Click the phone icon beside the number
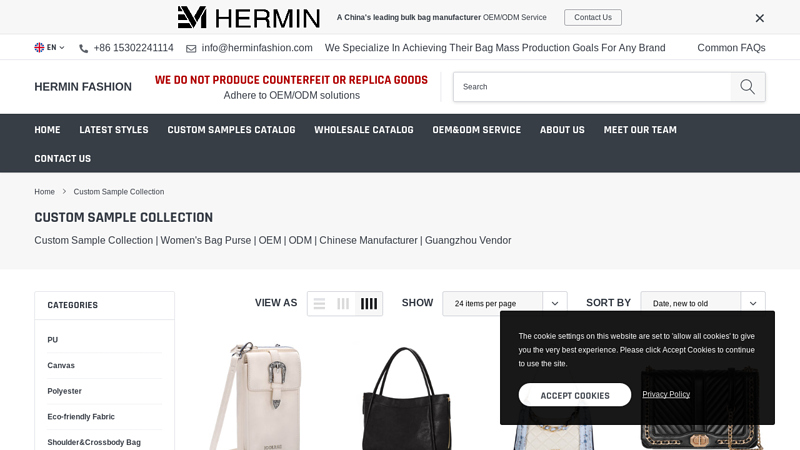The width and height of the screenshot is (800, 450). tap(84, 48)
